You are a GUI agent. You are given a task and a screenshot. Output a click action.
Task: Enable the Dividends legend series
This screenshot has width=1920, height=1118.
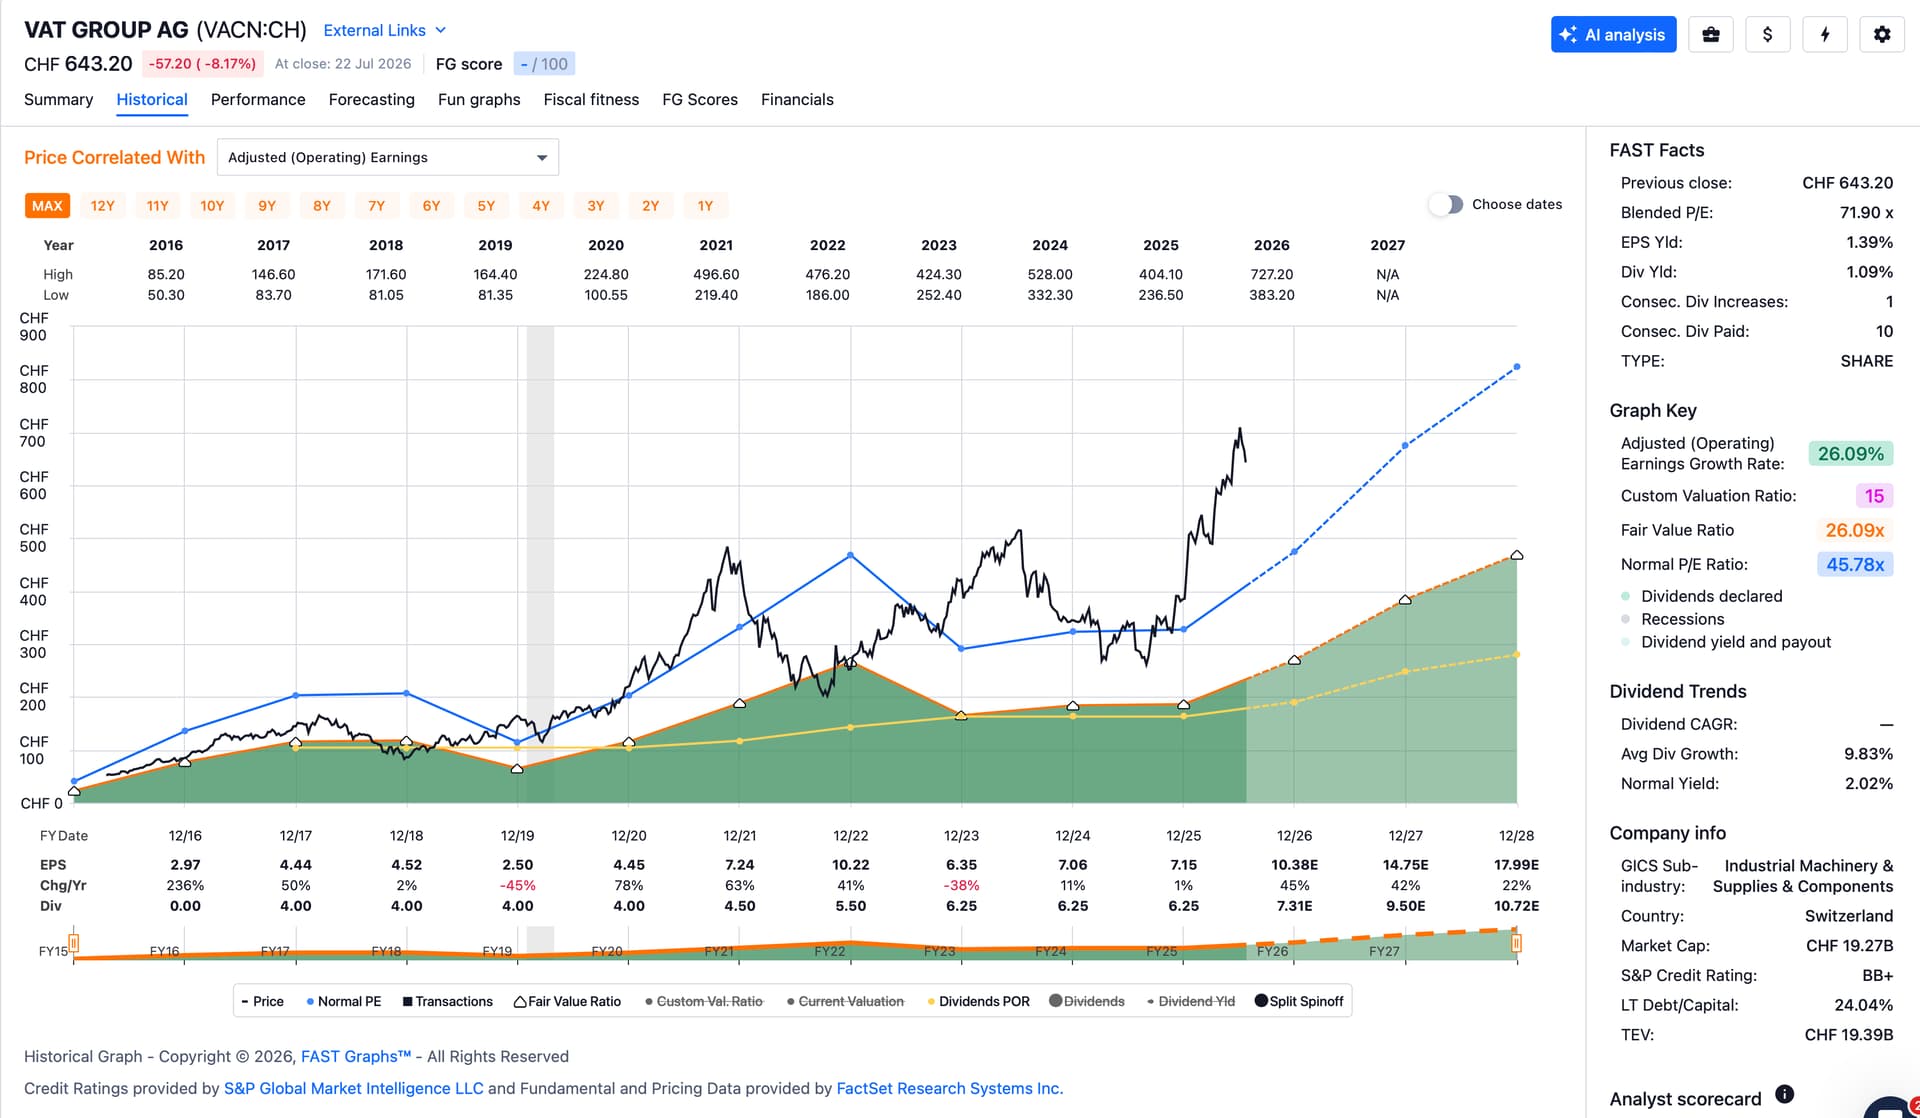(x=1087, y=1001)
